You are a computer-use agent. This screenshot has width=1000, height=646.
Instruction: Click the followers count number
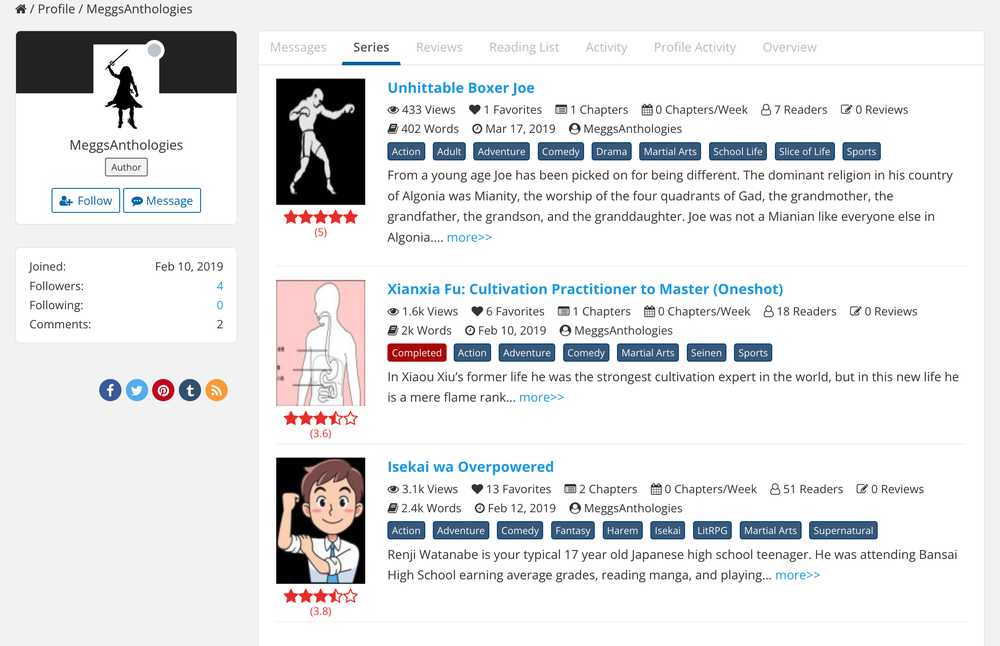[220, 286]
